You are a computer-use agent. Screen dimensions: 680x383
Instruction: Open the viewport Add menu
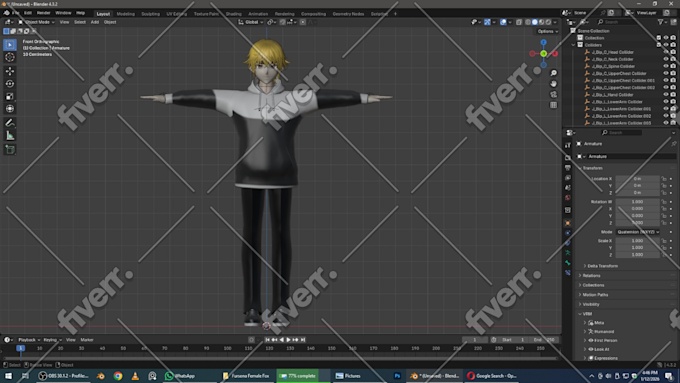(95, 22)
